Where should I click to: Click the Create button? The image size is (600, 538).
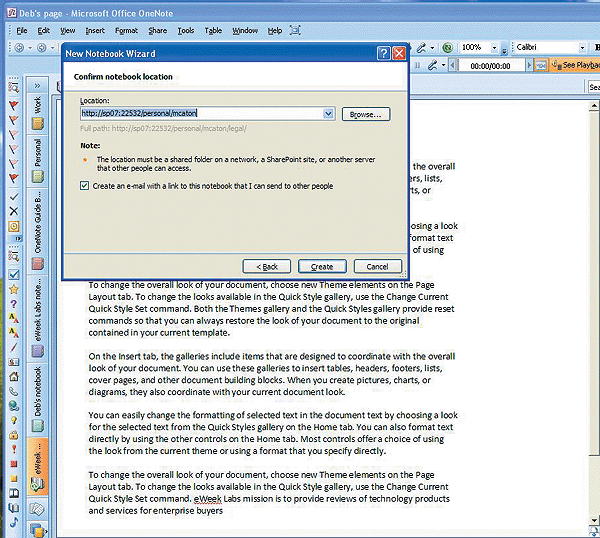click(x=322, y=267)
